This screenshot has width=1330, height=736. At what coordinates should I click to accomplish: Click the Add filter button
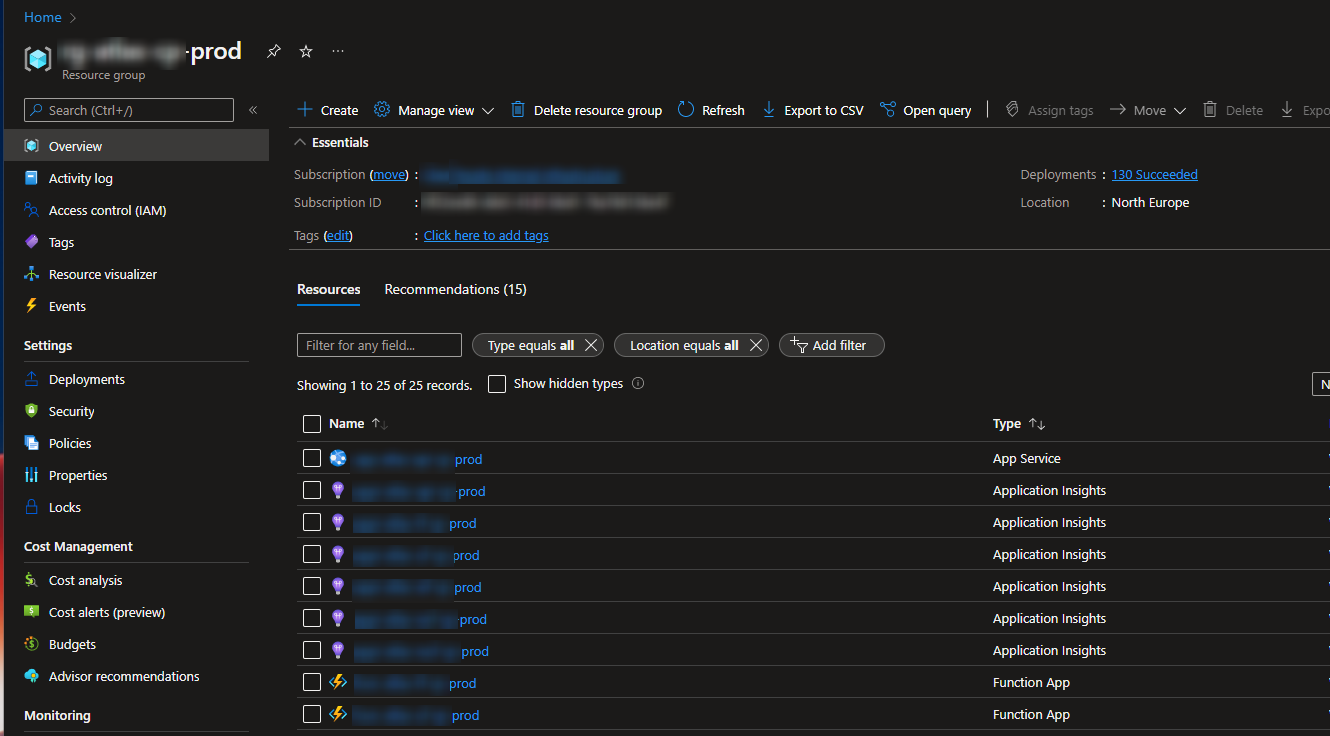832,345
